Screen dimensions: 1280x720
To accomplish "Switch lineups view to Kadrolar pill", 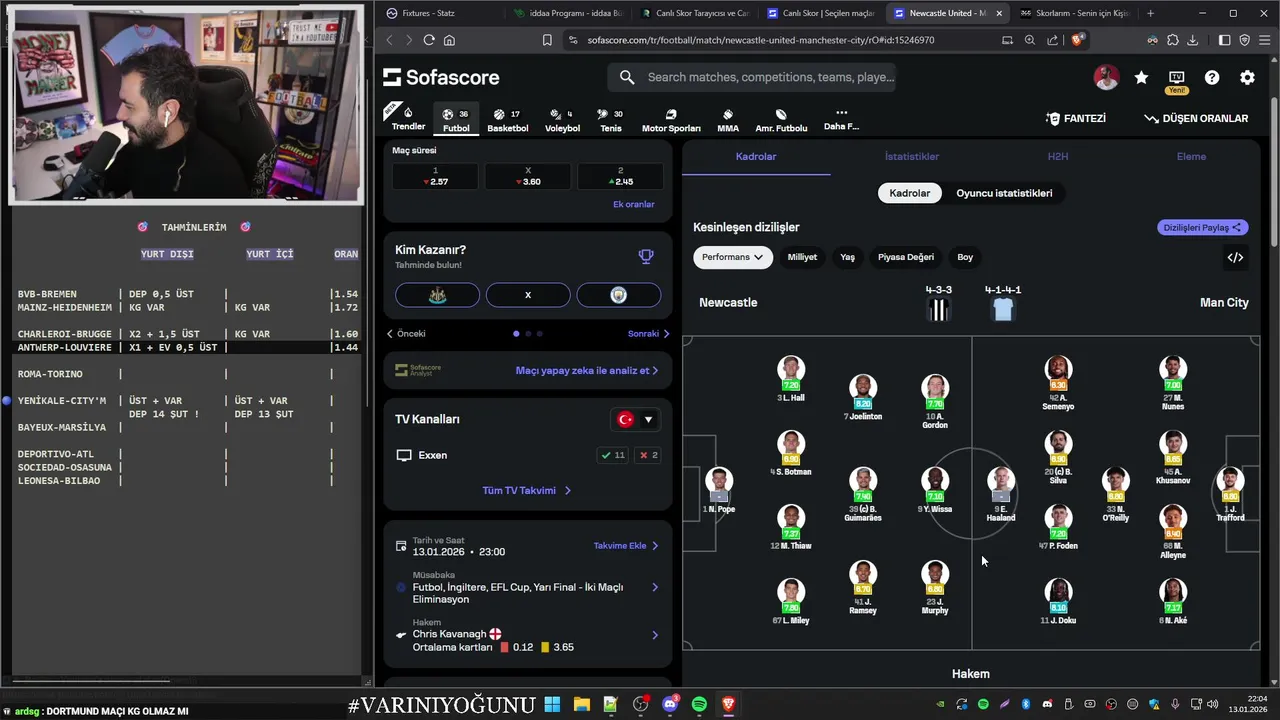I will click(910, 193).
